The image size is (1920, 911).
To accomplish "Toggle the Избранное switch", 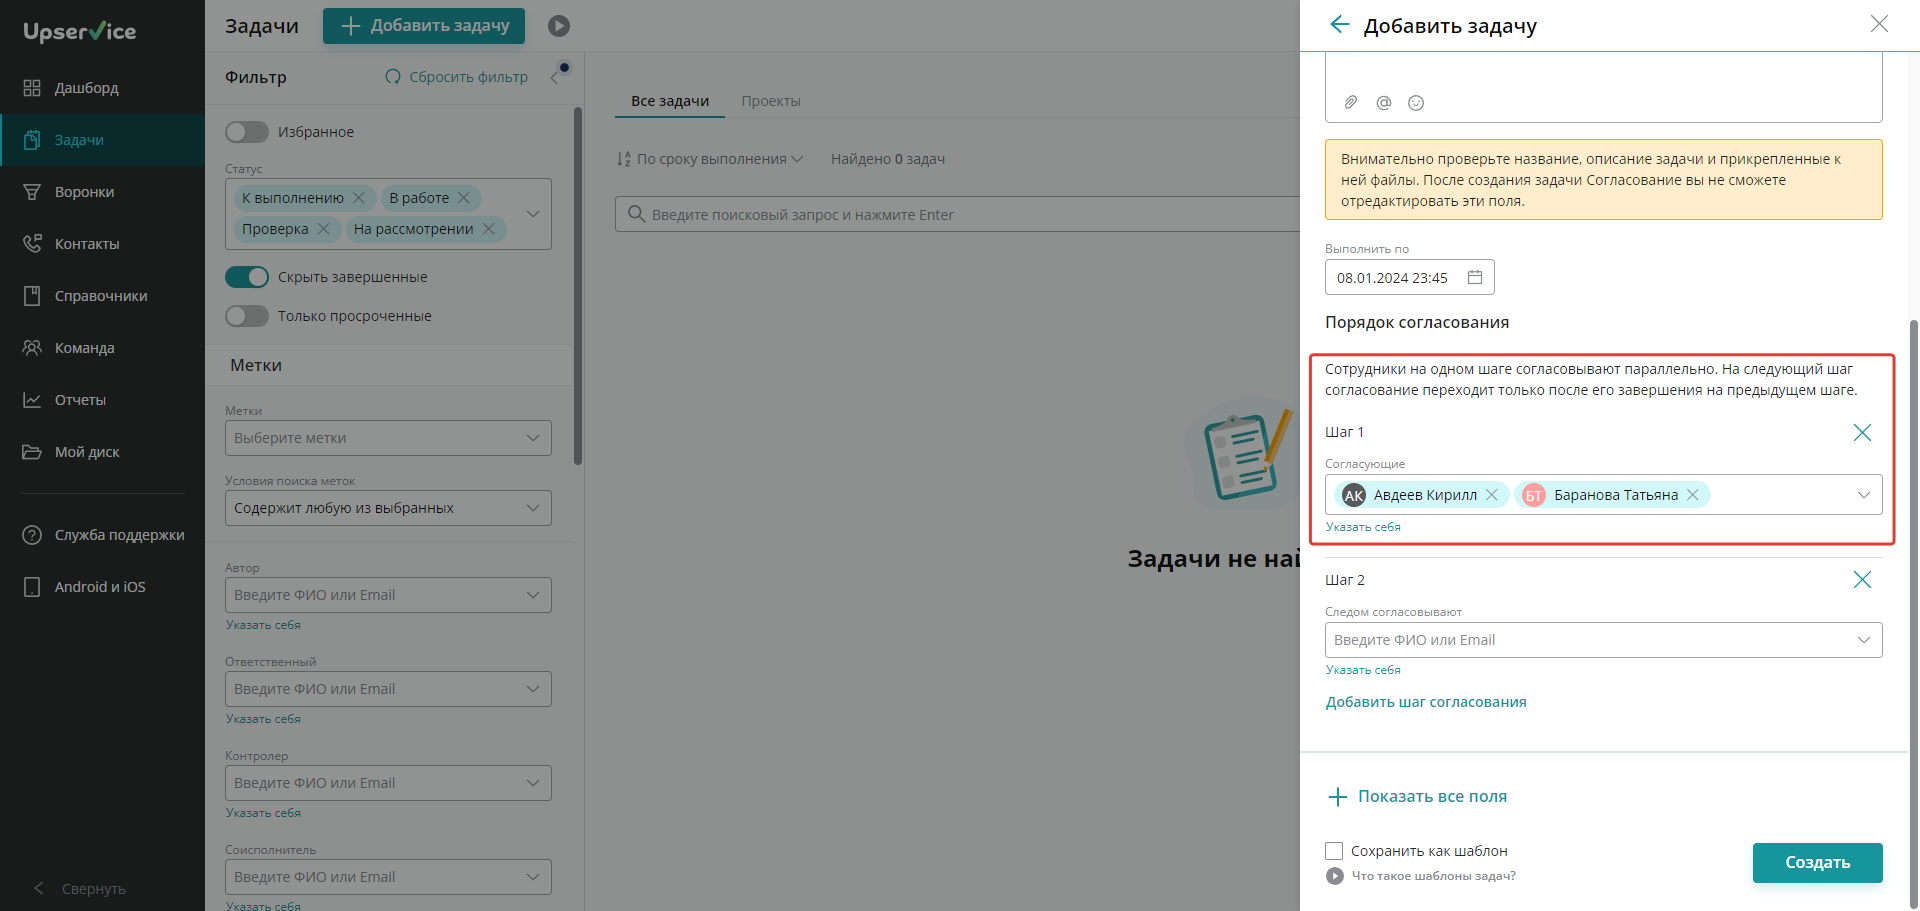I will click(x=247, y=132).
